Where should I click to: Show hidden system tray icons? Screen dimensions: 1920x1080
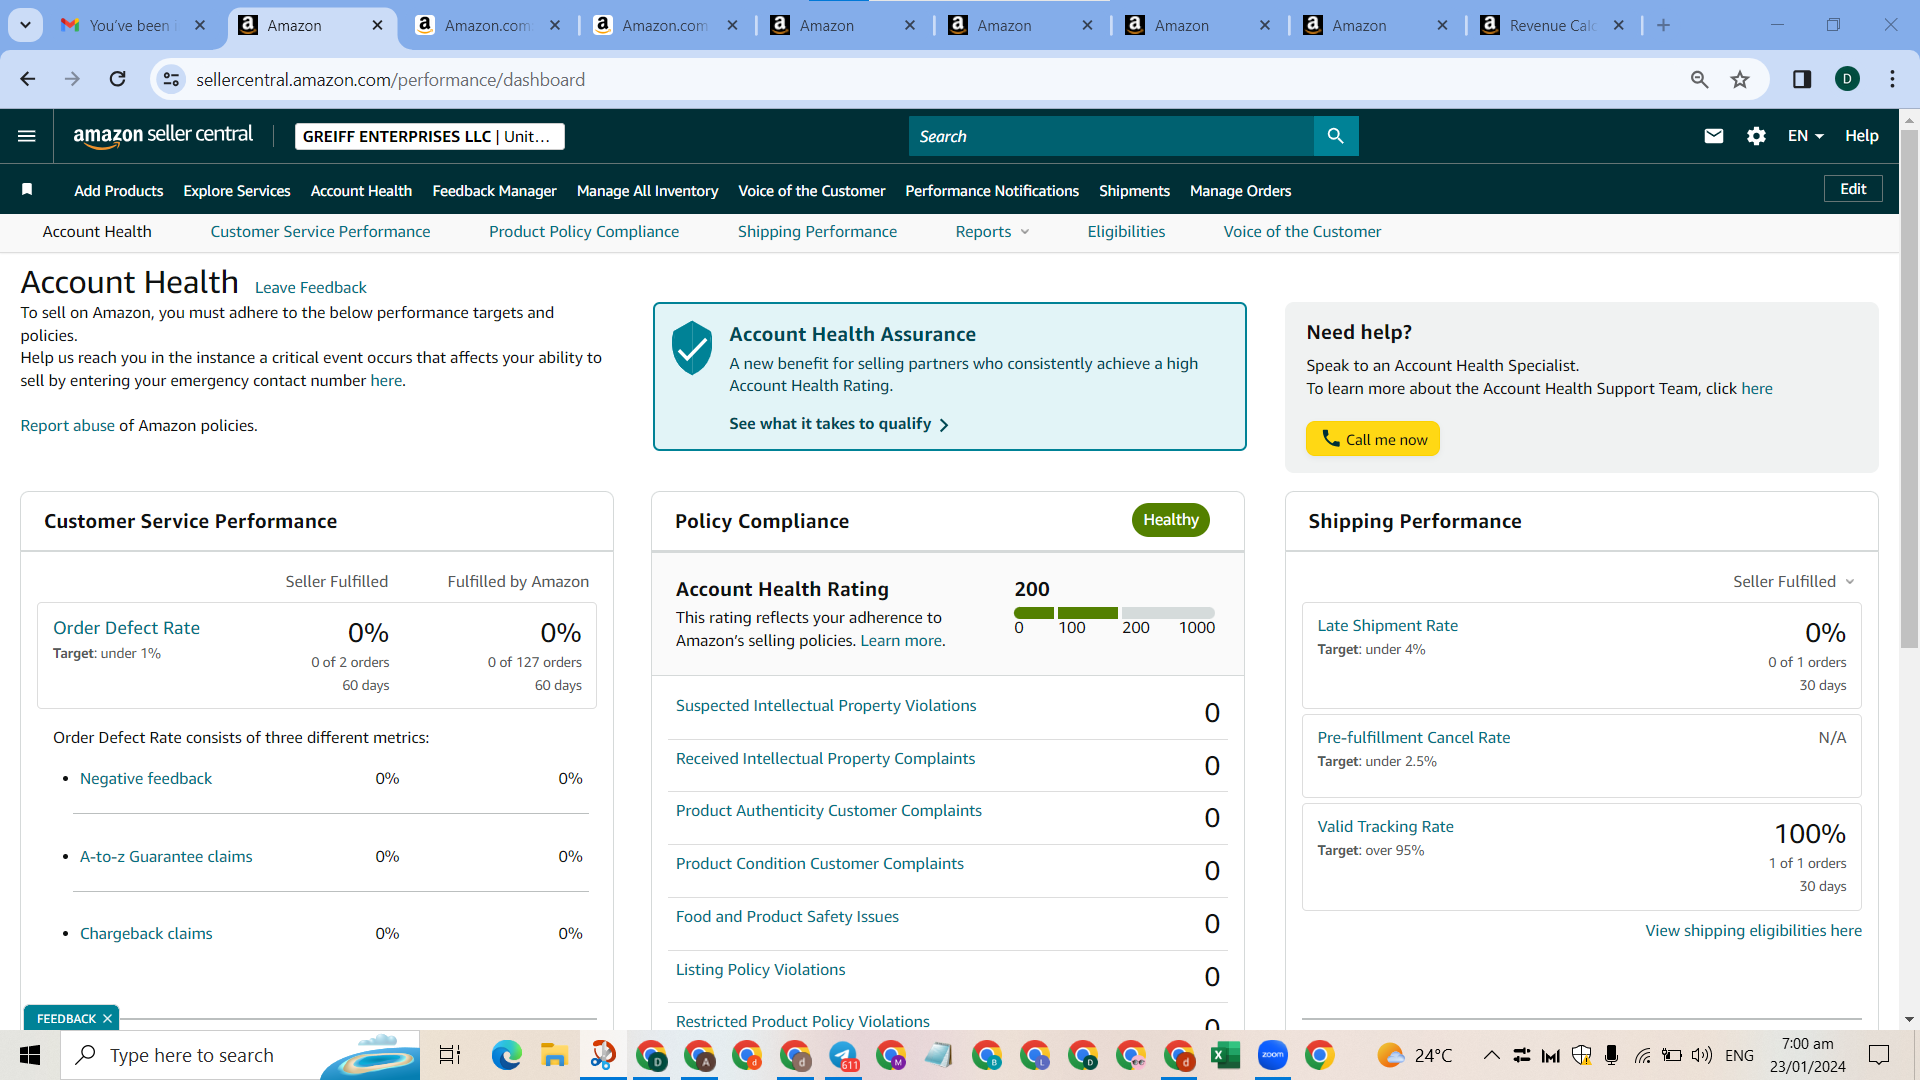pyautogui.click(x=1491, y=1055)
